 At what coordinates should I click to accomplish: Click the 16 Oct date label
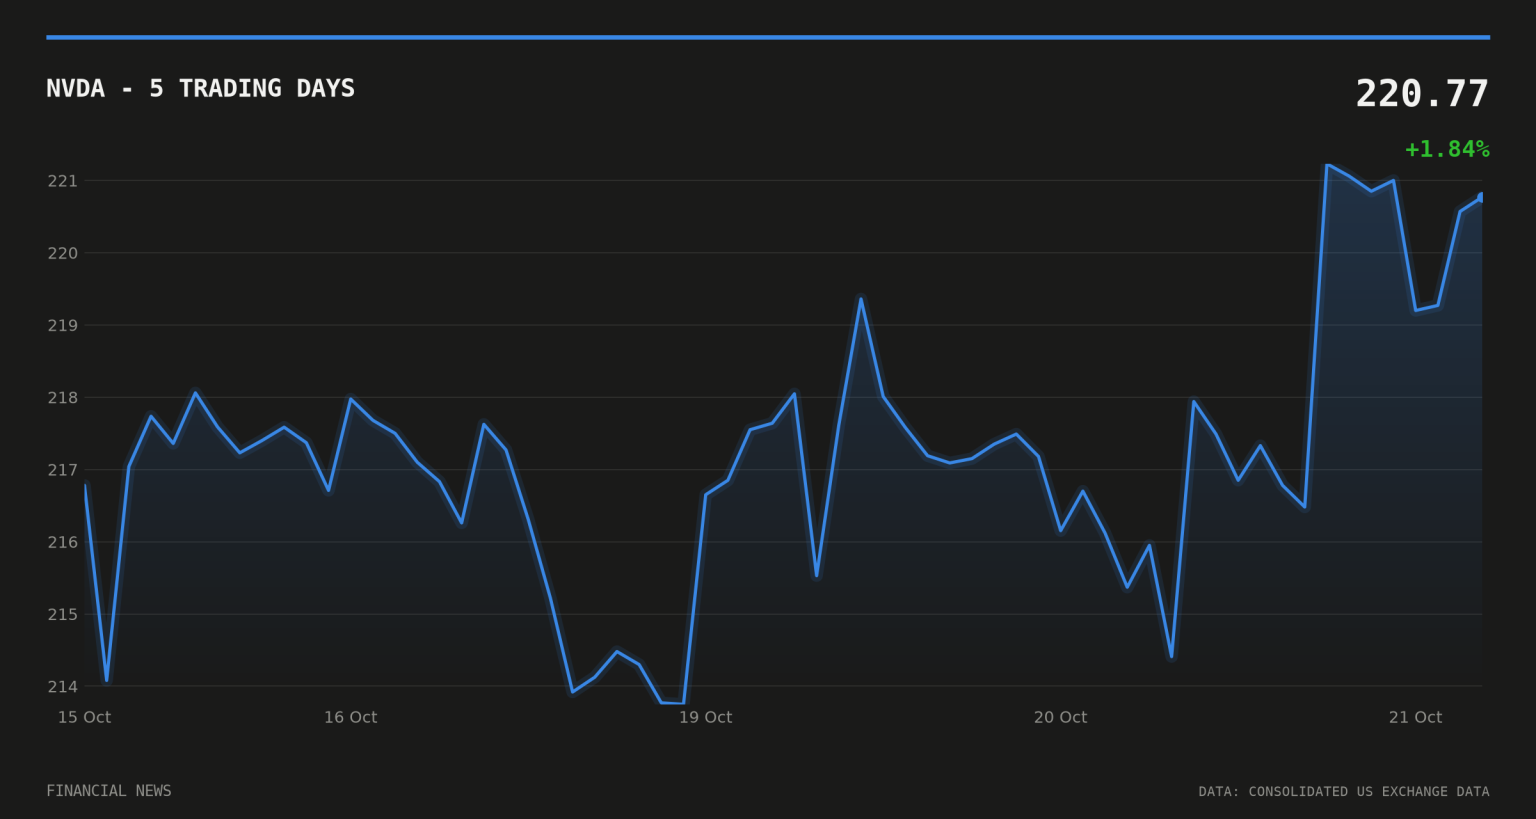coord(350,717)
